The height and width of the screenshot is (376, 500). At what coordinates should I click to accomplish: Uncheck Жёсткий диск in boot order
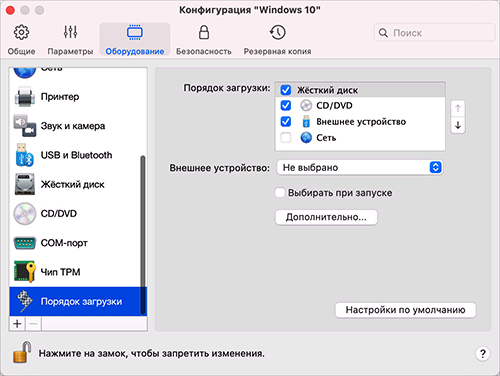pos(286,90)
